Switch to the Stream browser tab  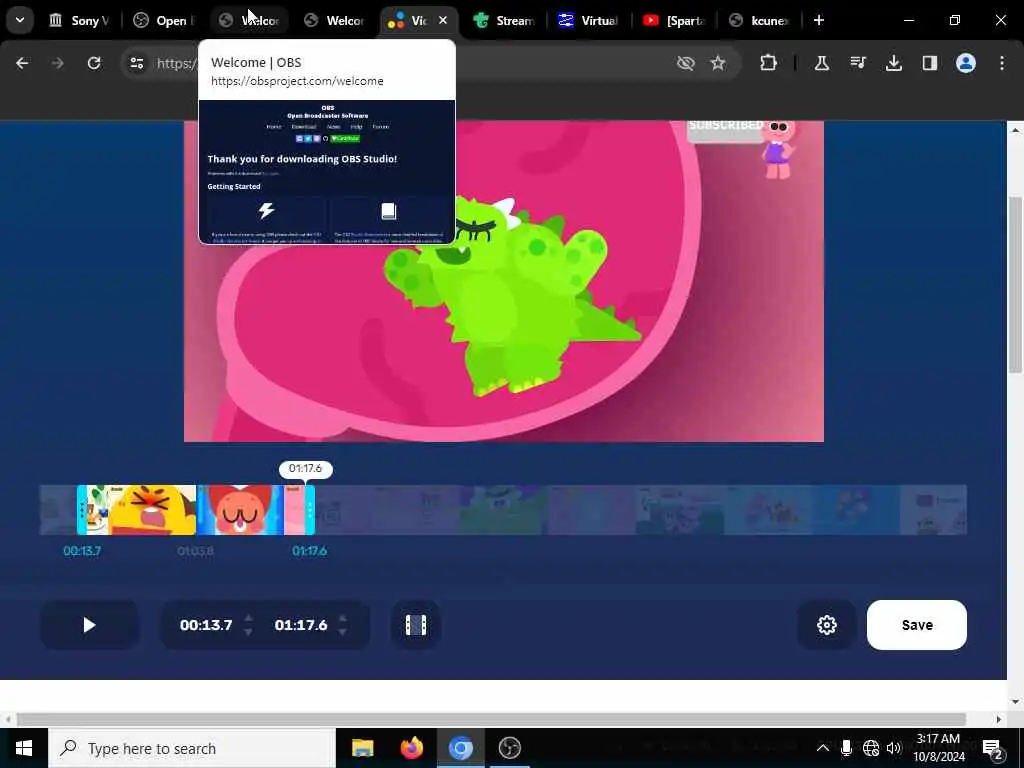click(x=504, y=20)
